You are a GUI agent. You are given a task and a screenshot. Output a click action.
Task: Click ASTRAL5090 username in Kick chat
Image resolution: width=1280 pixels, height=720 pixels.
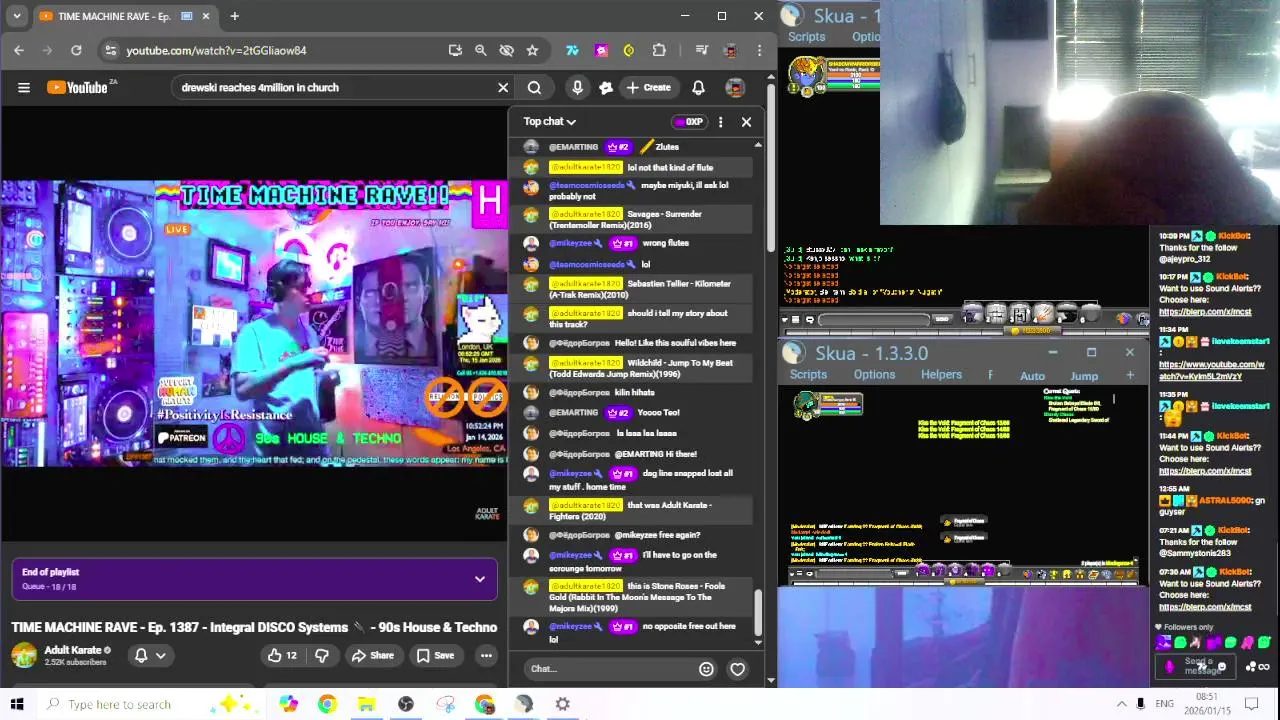click(1224, 500)
